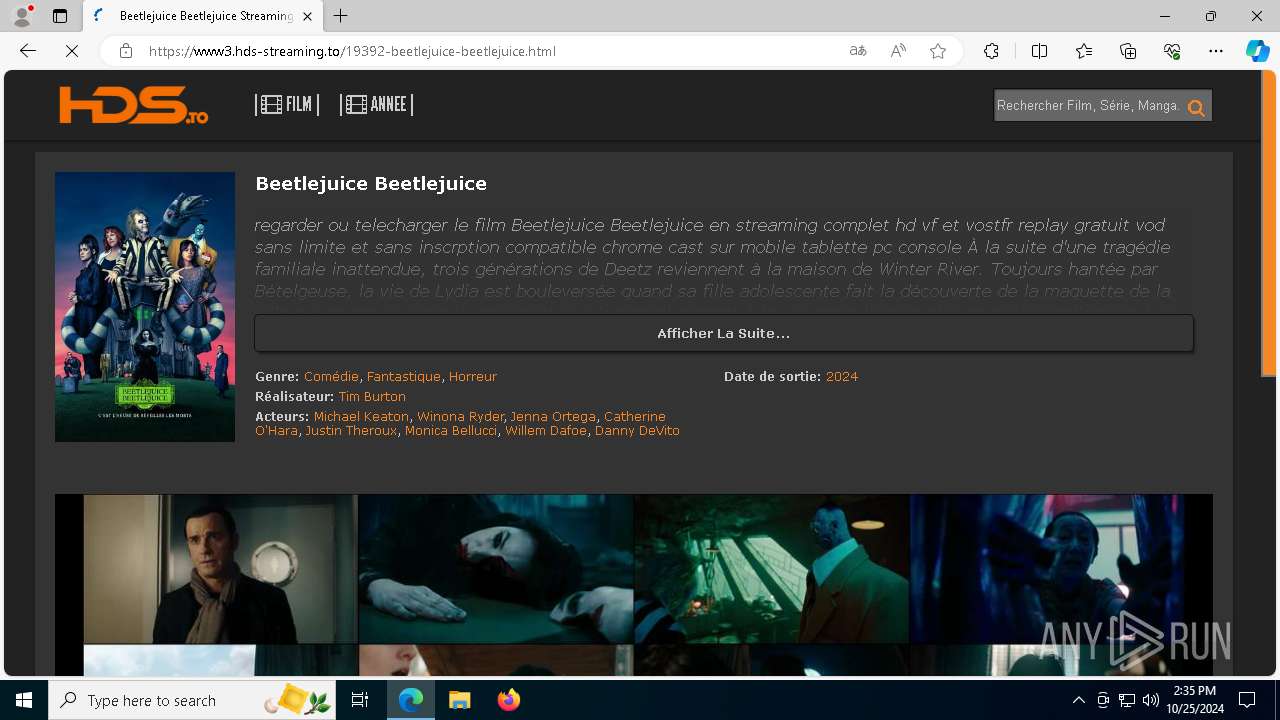This screenshot has height=720, width=1280.
Task: Add this page to favorites star
Action: pyautogui.click(x=938, y=51)
